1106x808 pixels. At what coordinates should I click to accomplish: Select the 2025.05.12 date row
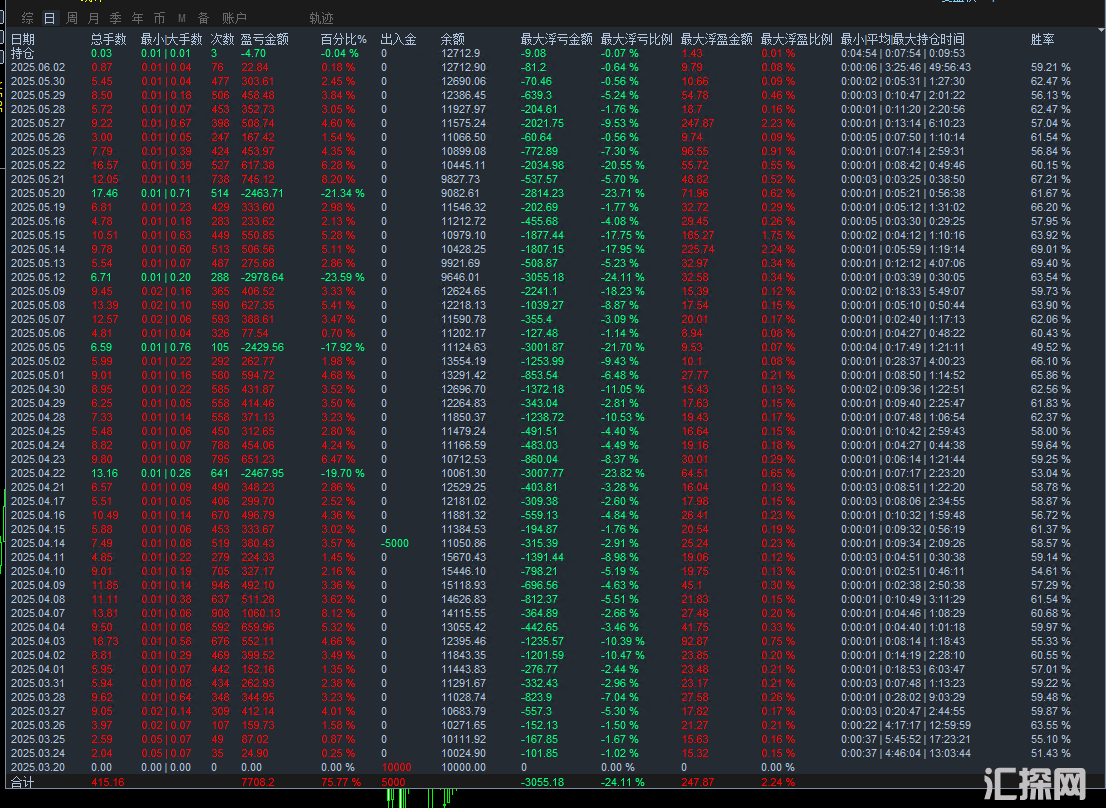(x=554, y=277)
